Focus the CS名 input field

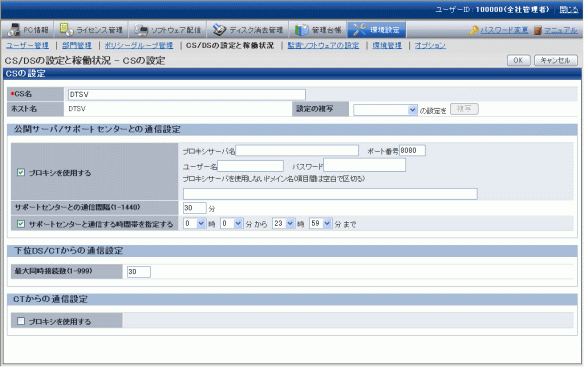click(187, 95)
